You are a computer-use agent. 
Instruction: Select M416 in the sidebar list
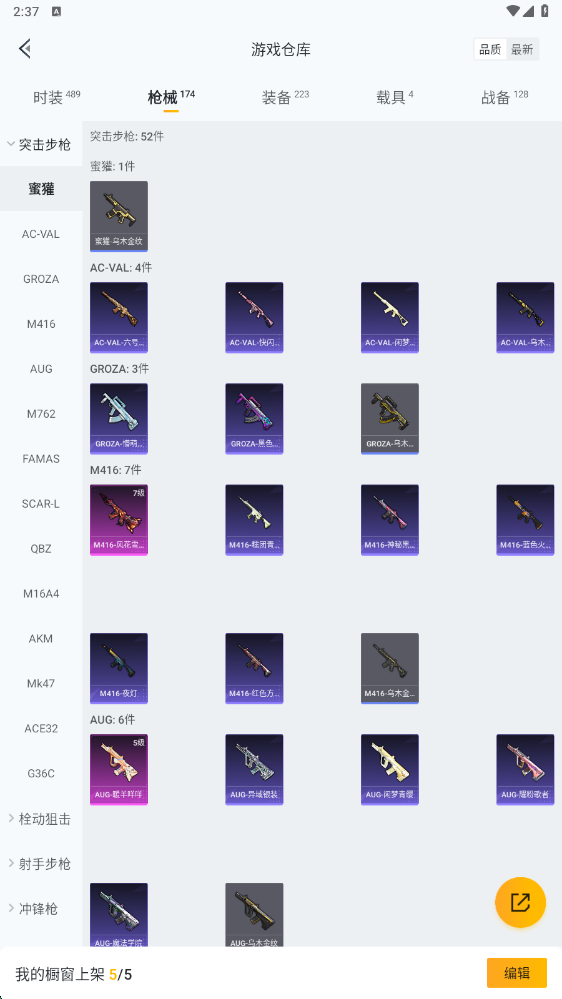pyautogui.click(x=41, y=324)
